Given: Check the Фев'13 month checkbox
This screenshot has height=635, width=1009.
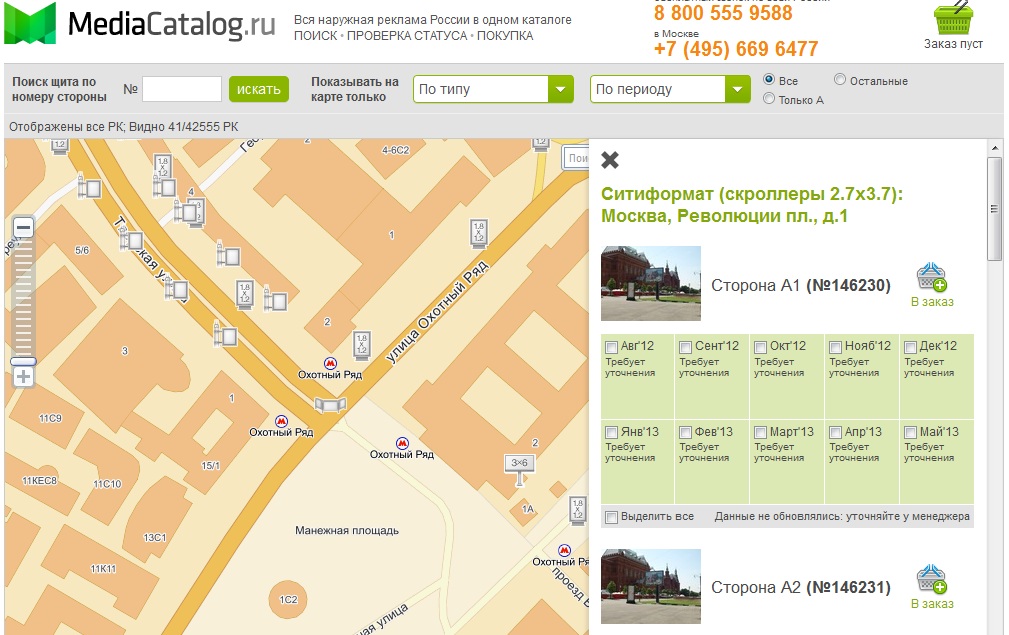Looking at the screenshot, I should (x=686, y=432).
